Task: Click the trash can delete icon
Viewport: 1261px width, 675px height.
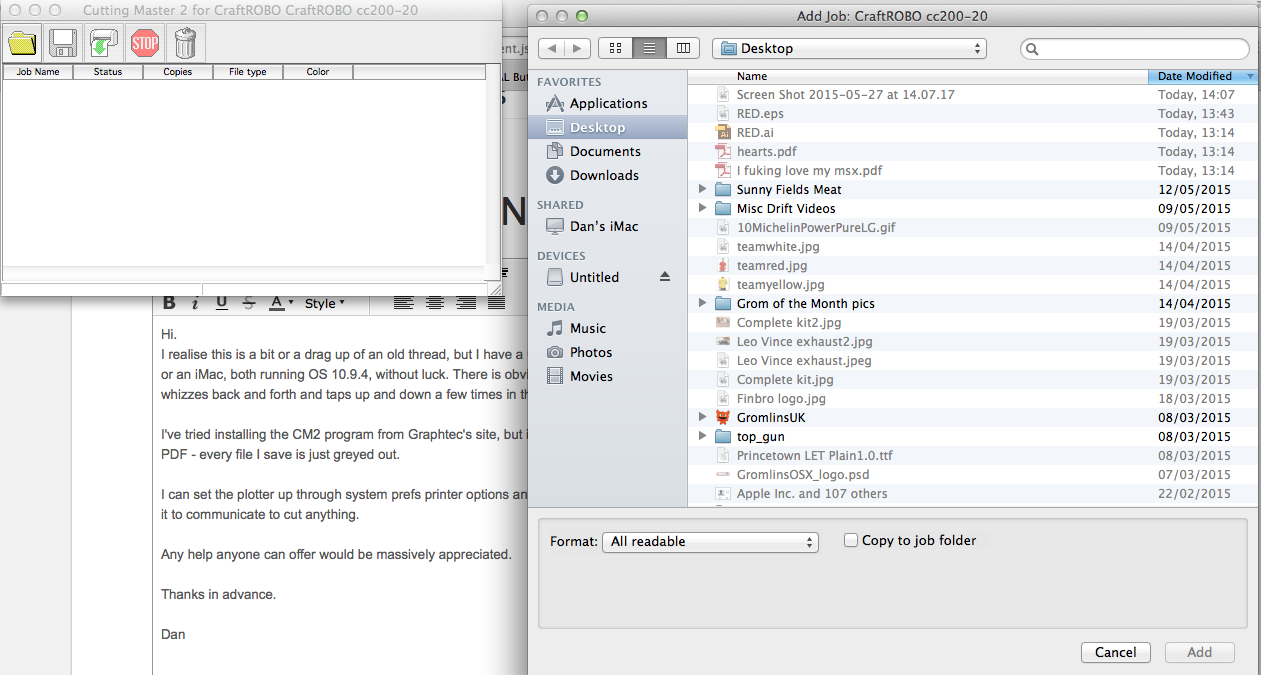Action: tap(186, 43)
